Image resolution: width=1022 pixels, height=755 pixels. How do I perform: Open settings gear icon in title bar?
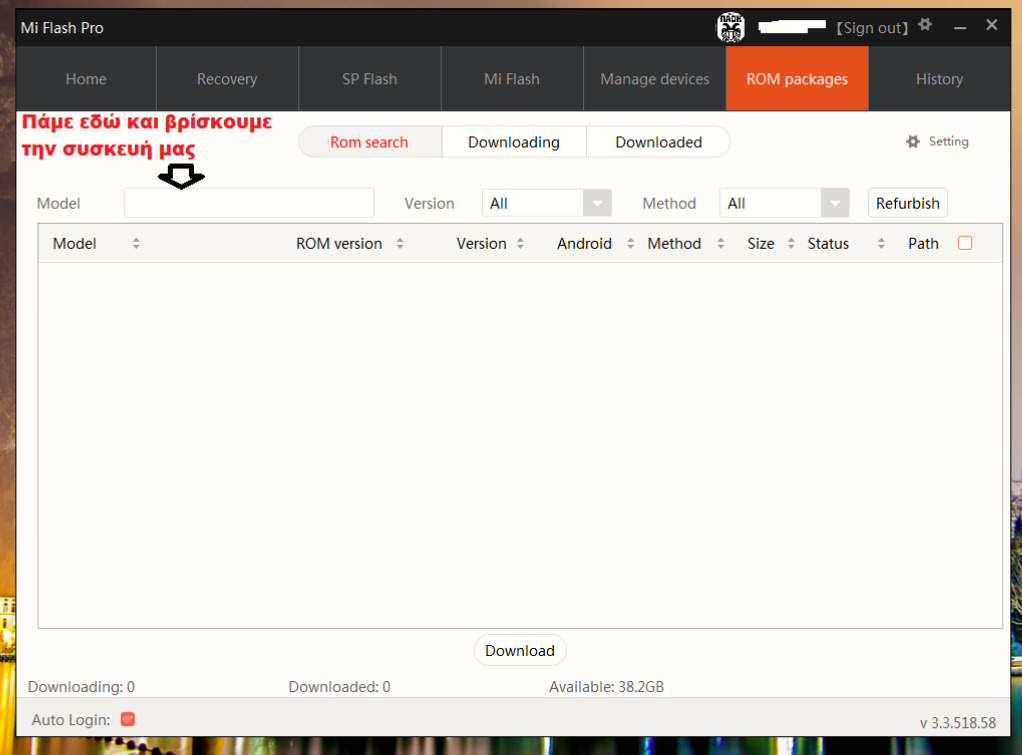926,25
